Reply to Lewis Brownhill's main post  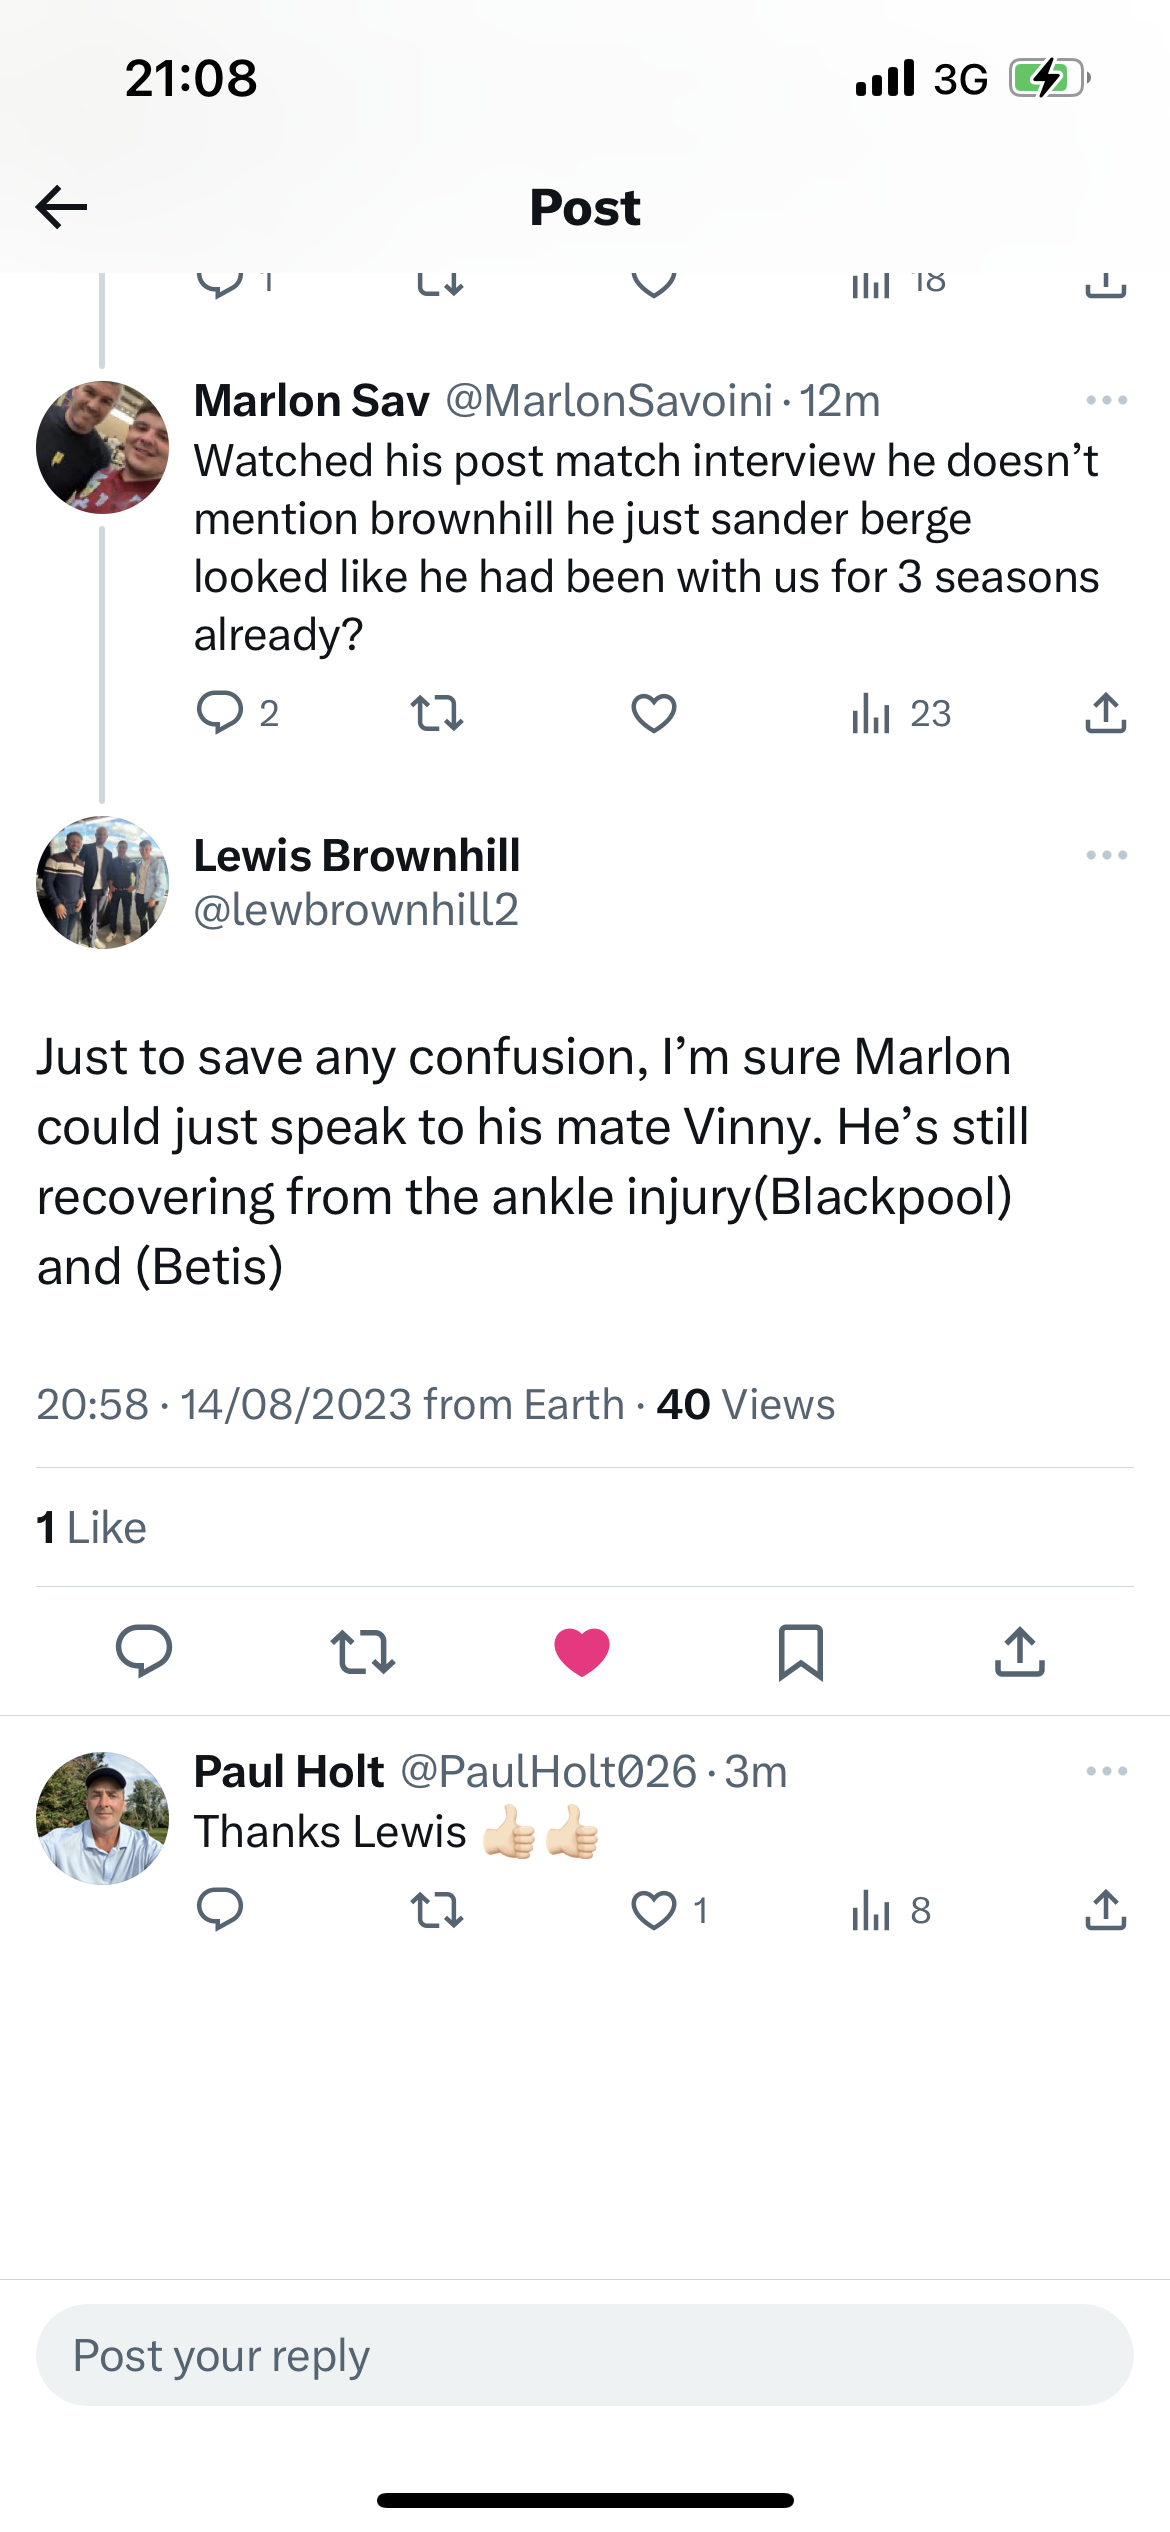(144, 1651)
